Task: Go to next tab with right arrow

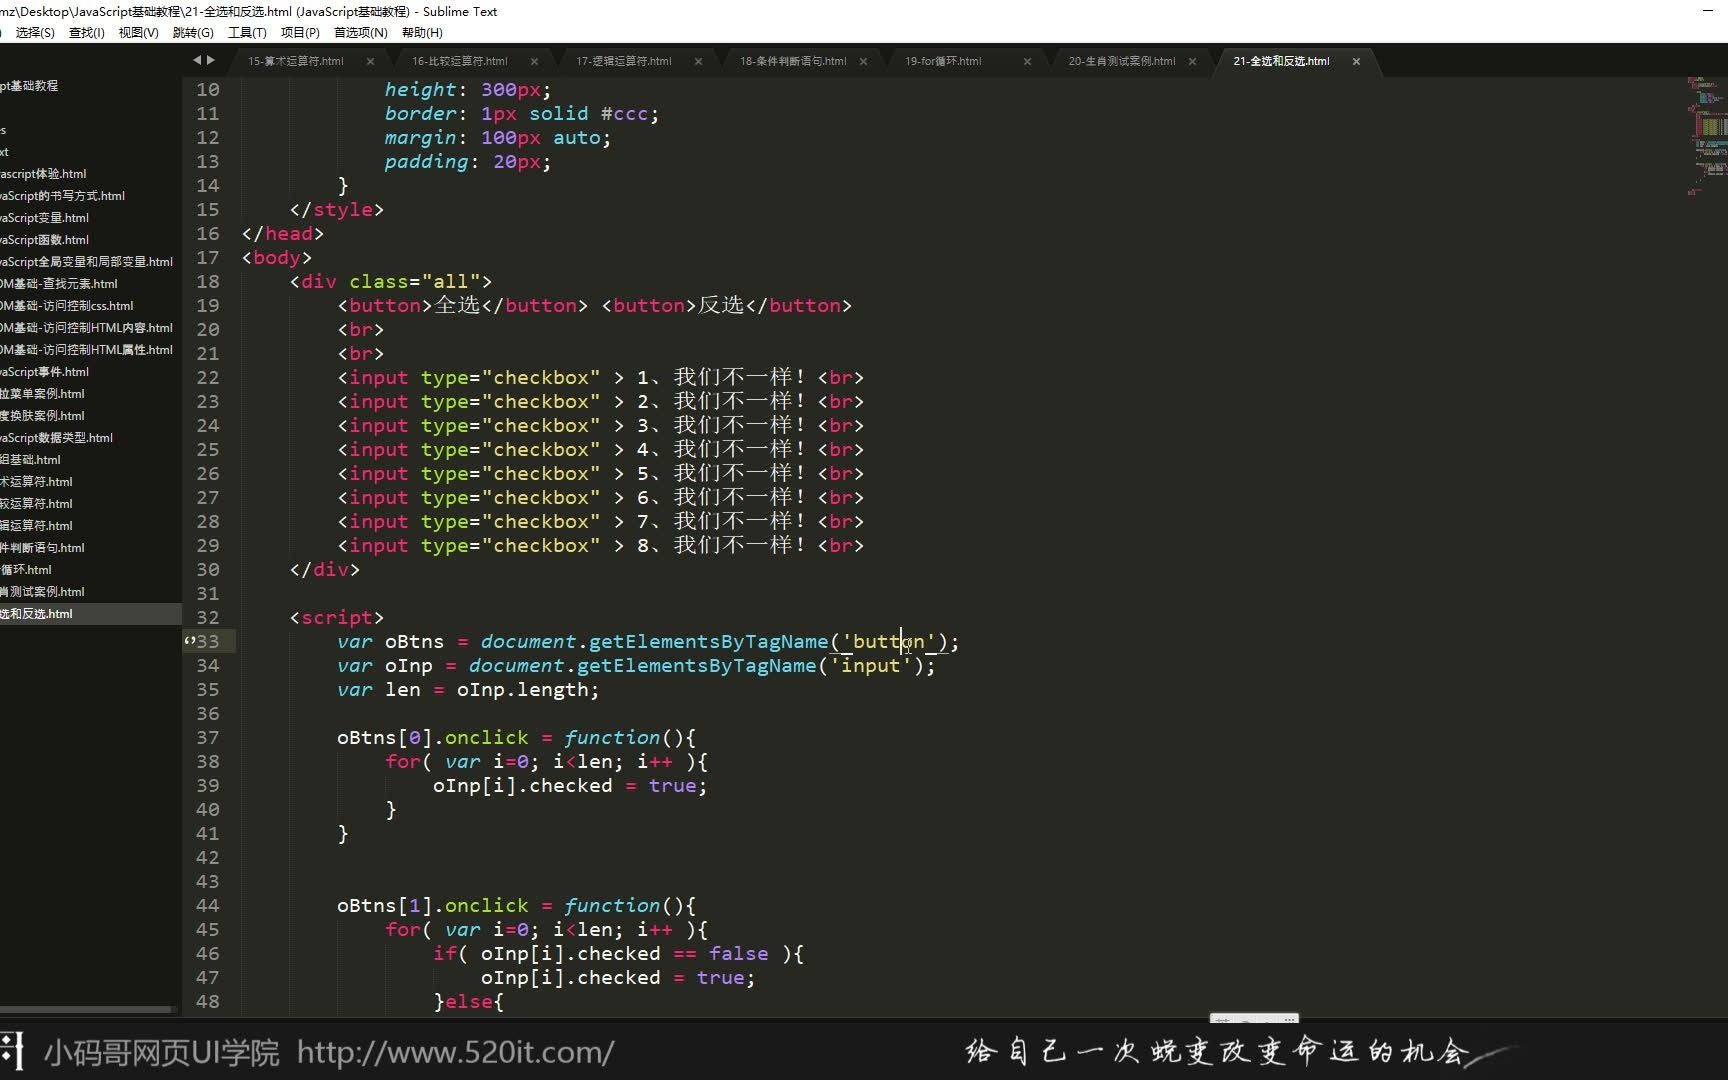Action: (210, 60)
